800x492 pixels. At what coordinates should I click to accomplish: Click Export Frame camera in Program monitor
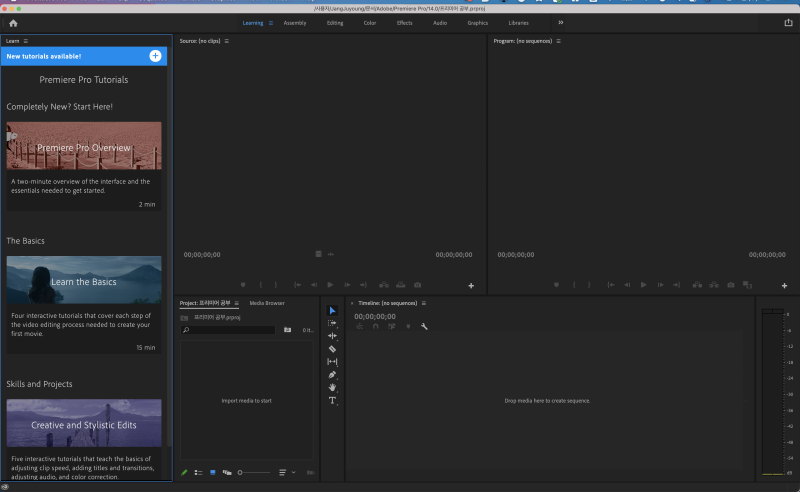click(731, 285)
